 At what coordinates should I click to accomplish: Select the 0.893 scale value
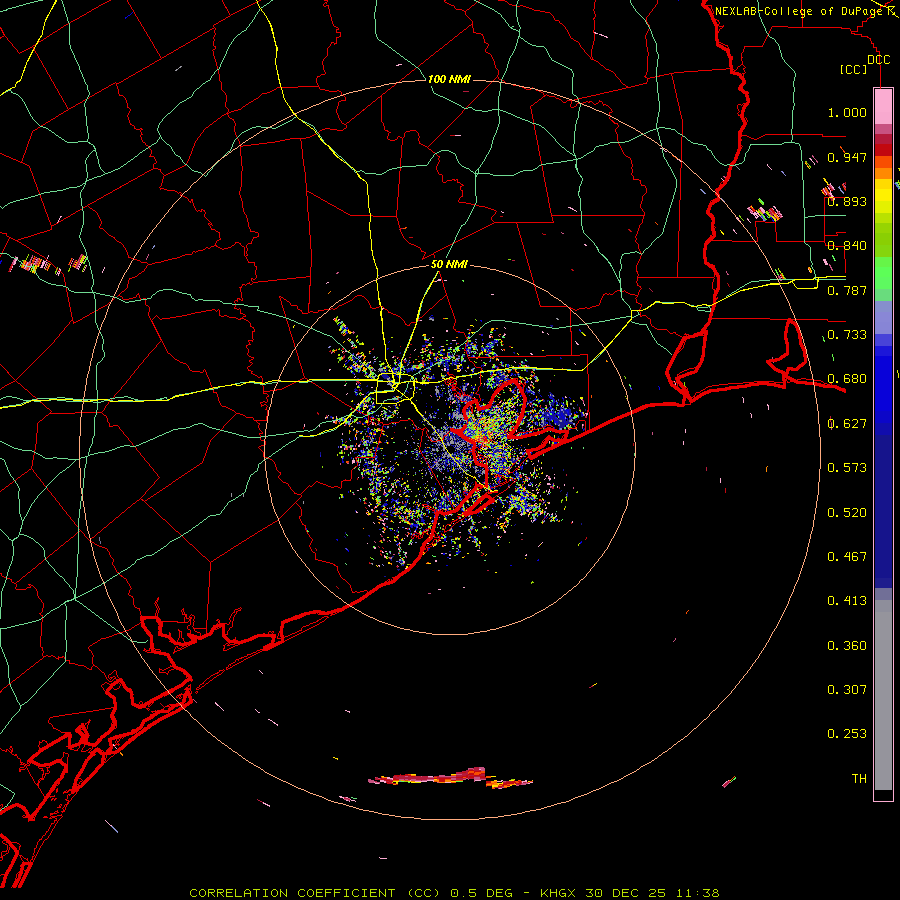(x=847, y=201)
